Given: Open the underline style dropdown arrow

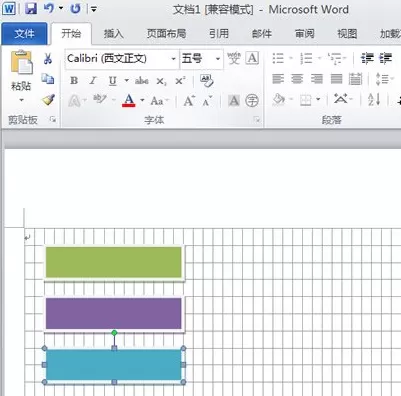Looking at the screenshot, I should coord(127,81).
